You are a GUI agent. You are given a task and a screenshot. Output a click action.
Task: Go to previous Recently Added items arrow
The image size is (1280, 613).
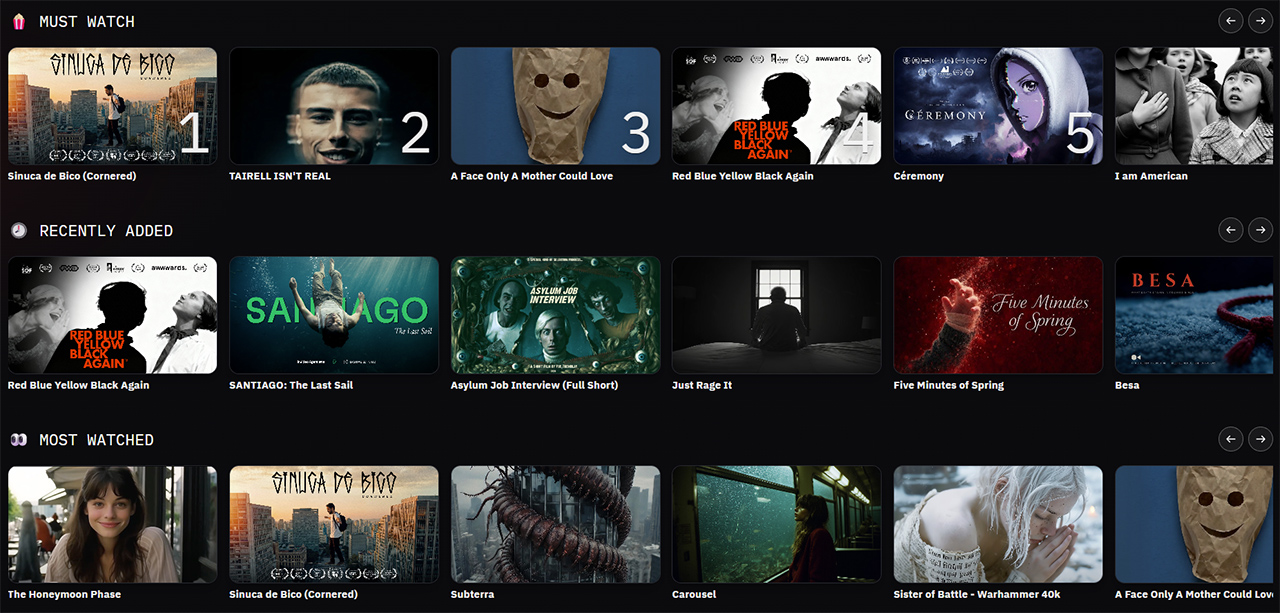1231,229
